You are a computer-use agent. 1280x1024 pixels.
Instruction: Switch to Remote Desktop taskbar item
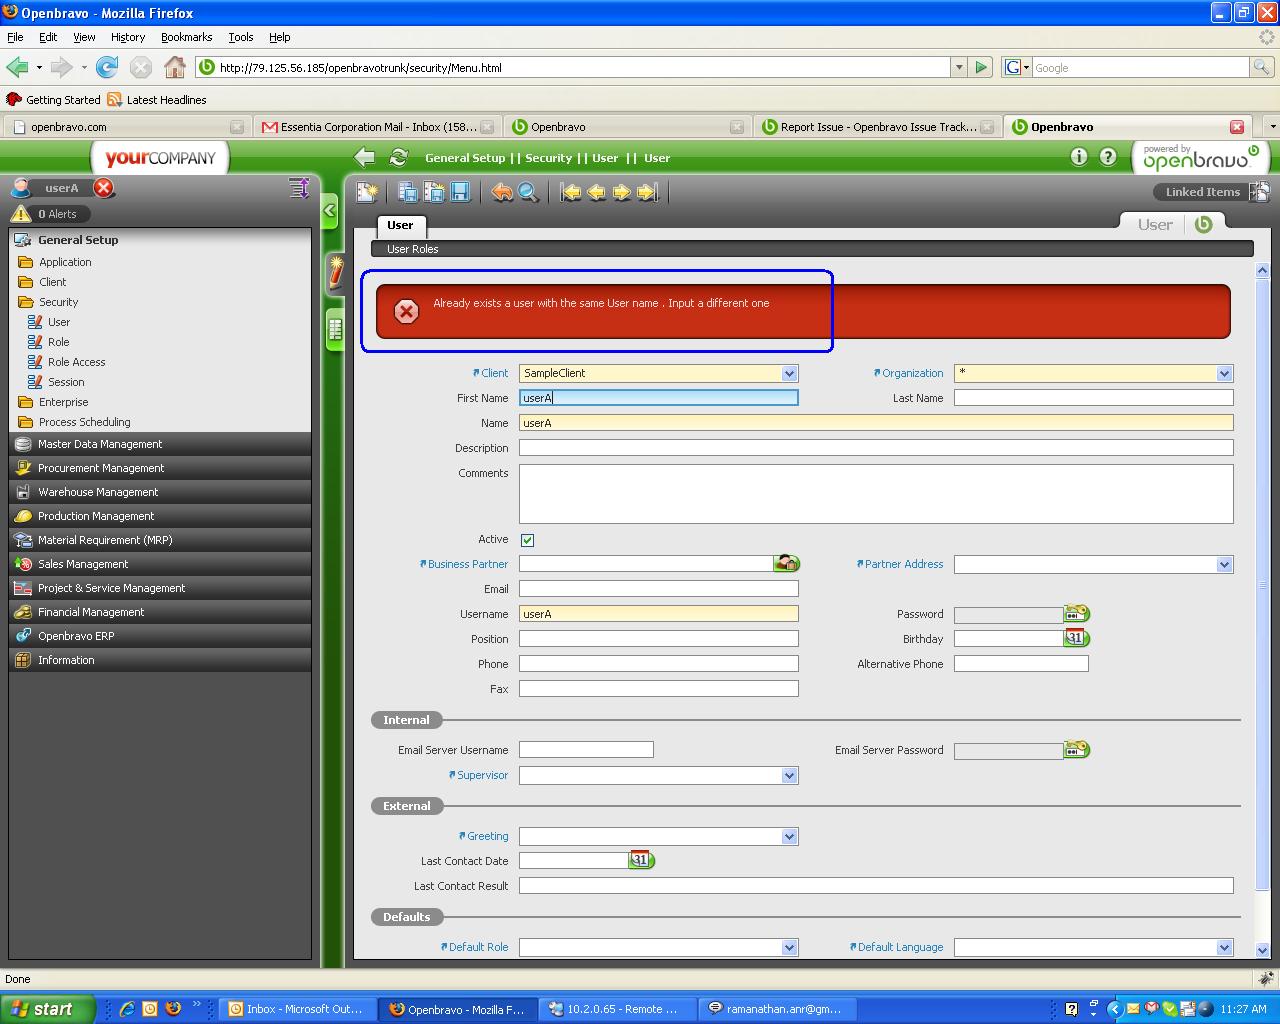[x=617, y=1009]
